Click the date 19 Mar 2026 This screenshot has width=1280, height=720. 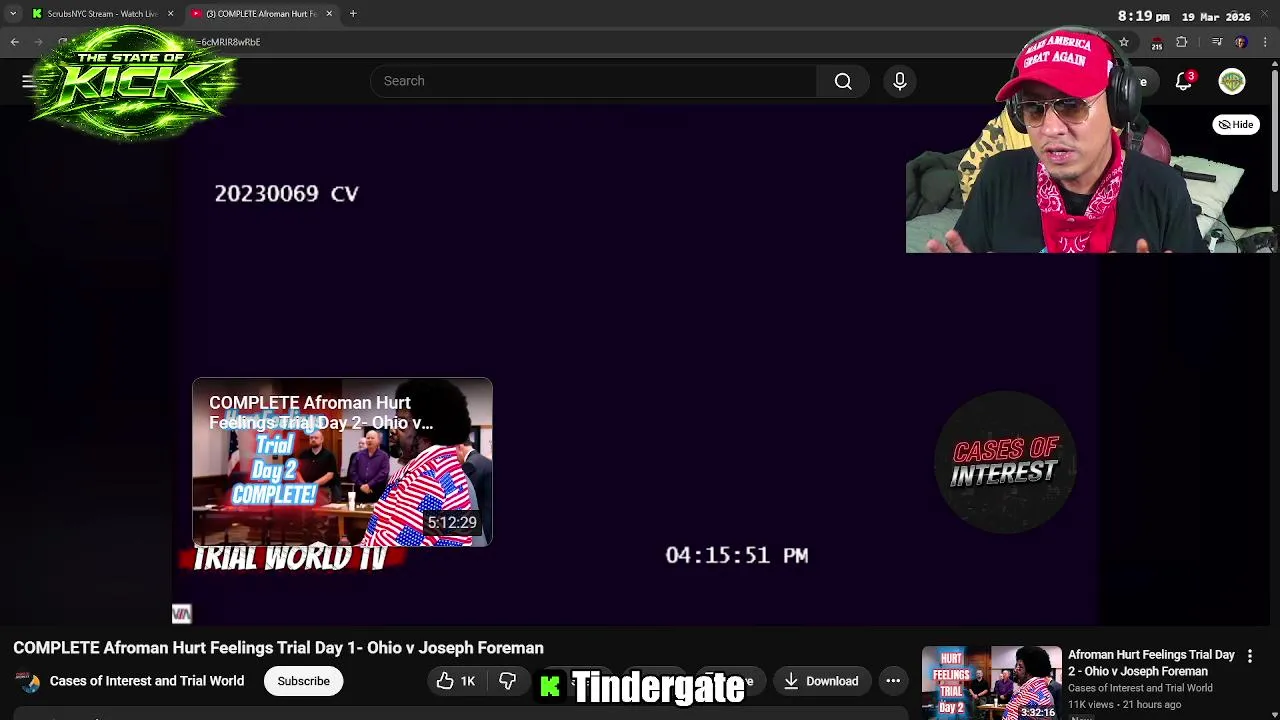(1215, 17)
